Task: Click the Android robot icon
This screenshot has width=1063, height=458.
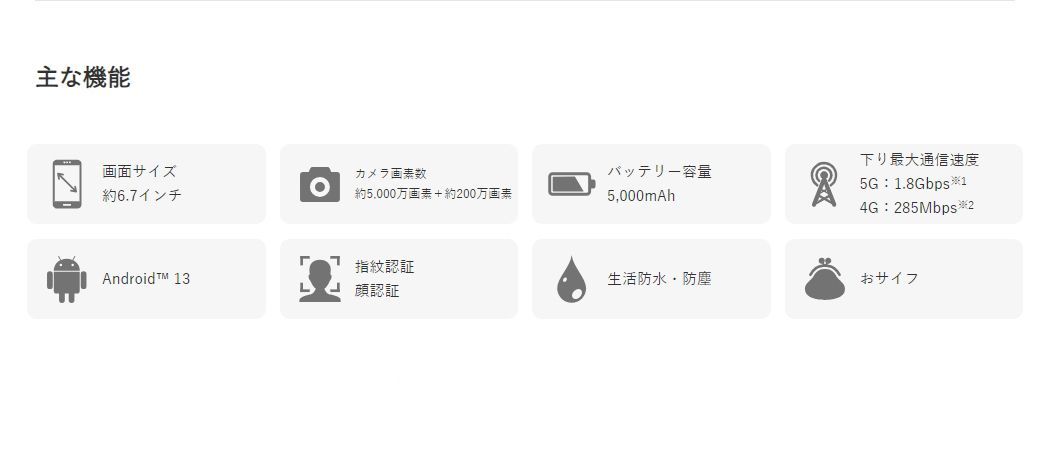Action: coord(66,279)
